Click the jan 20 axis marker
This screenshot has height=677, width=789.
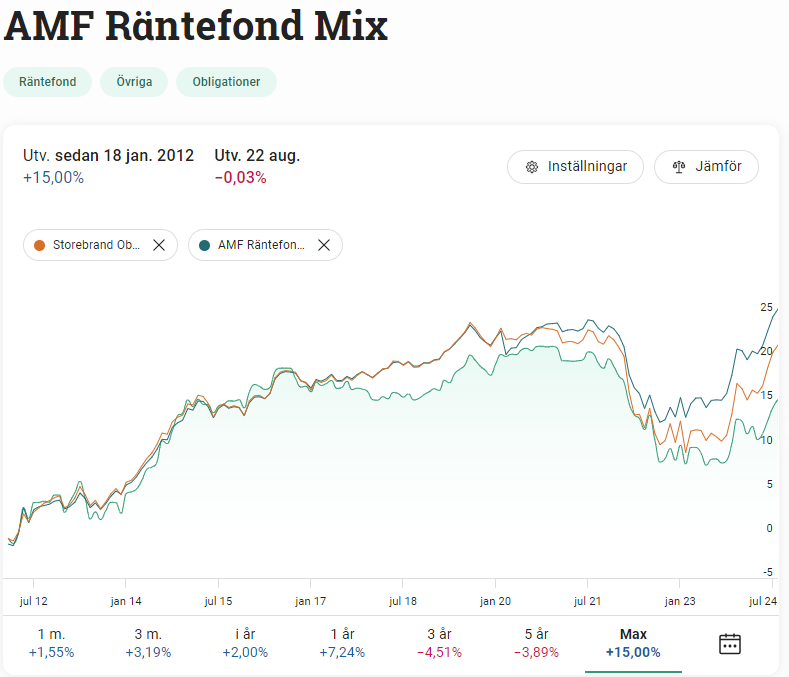pos(495,601)
